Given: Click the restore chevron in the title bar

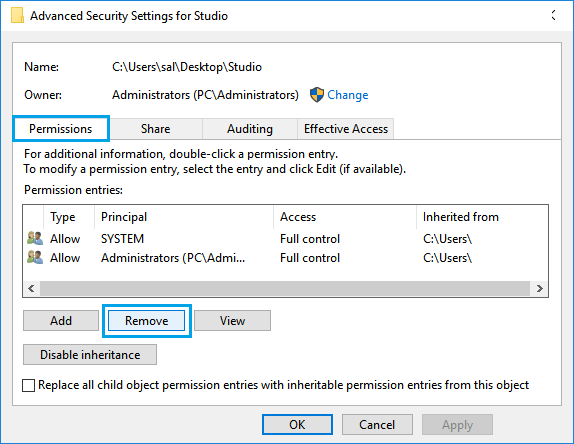Looking at the screenshot, I should 554,15.
